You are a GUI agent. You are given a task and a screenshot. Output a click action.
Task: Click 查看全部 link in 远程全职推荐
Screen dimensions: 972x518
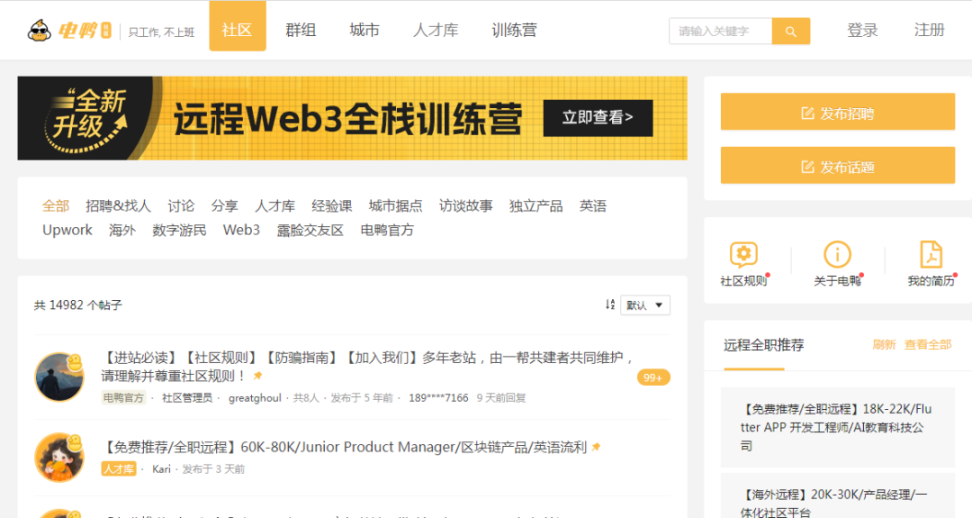click(x=927, y=345)
